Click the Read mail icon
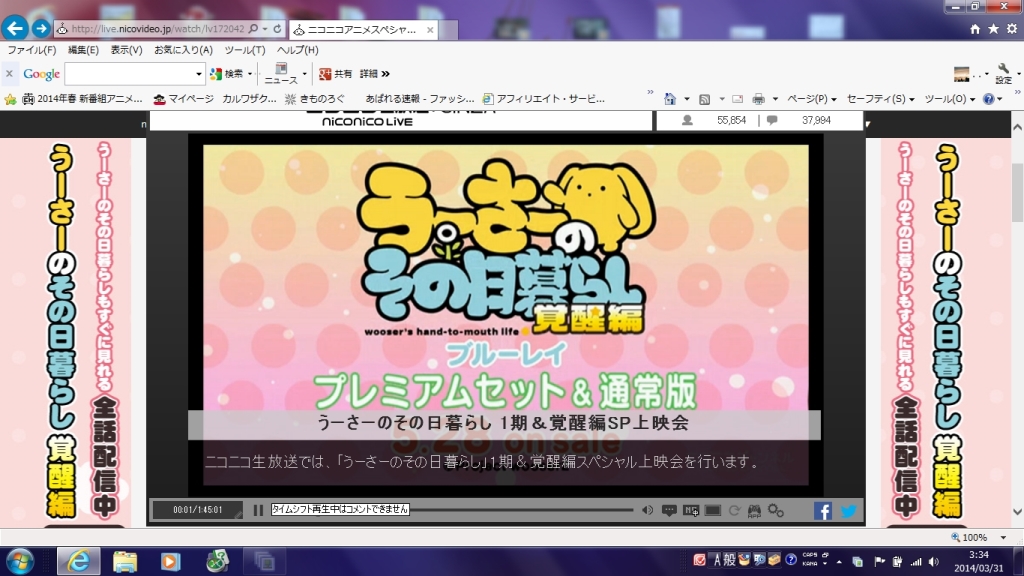 point(737,99)
